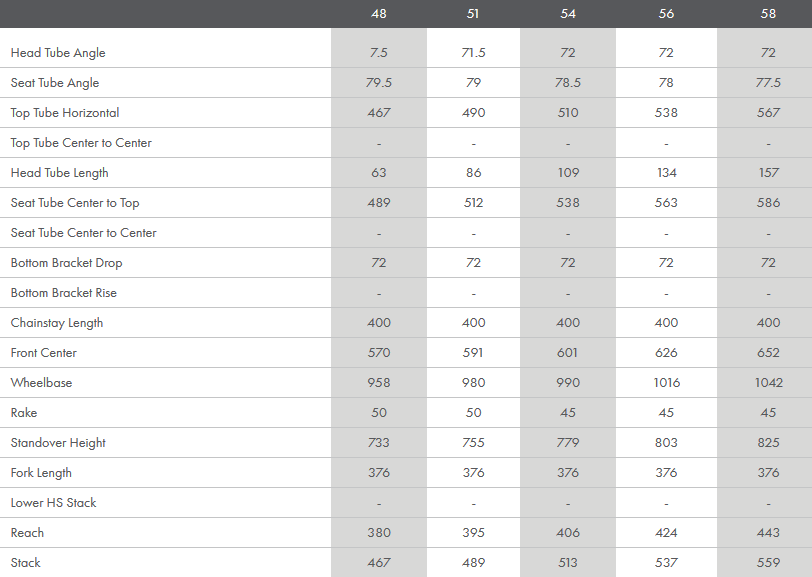Click the size 51 column header
Screen dimensions: 812x577
coord(473,14)
